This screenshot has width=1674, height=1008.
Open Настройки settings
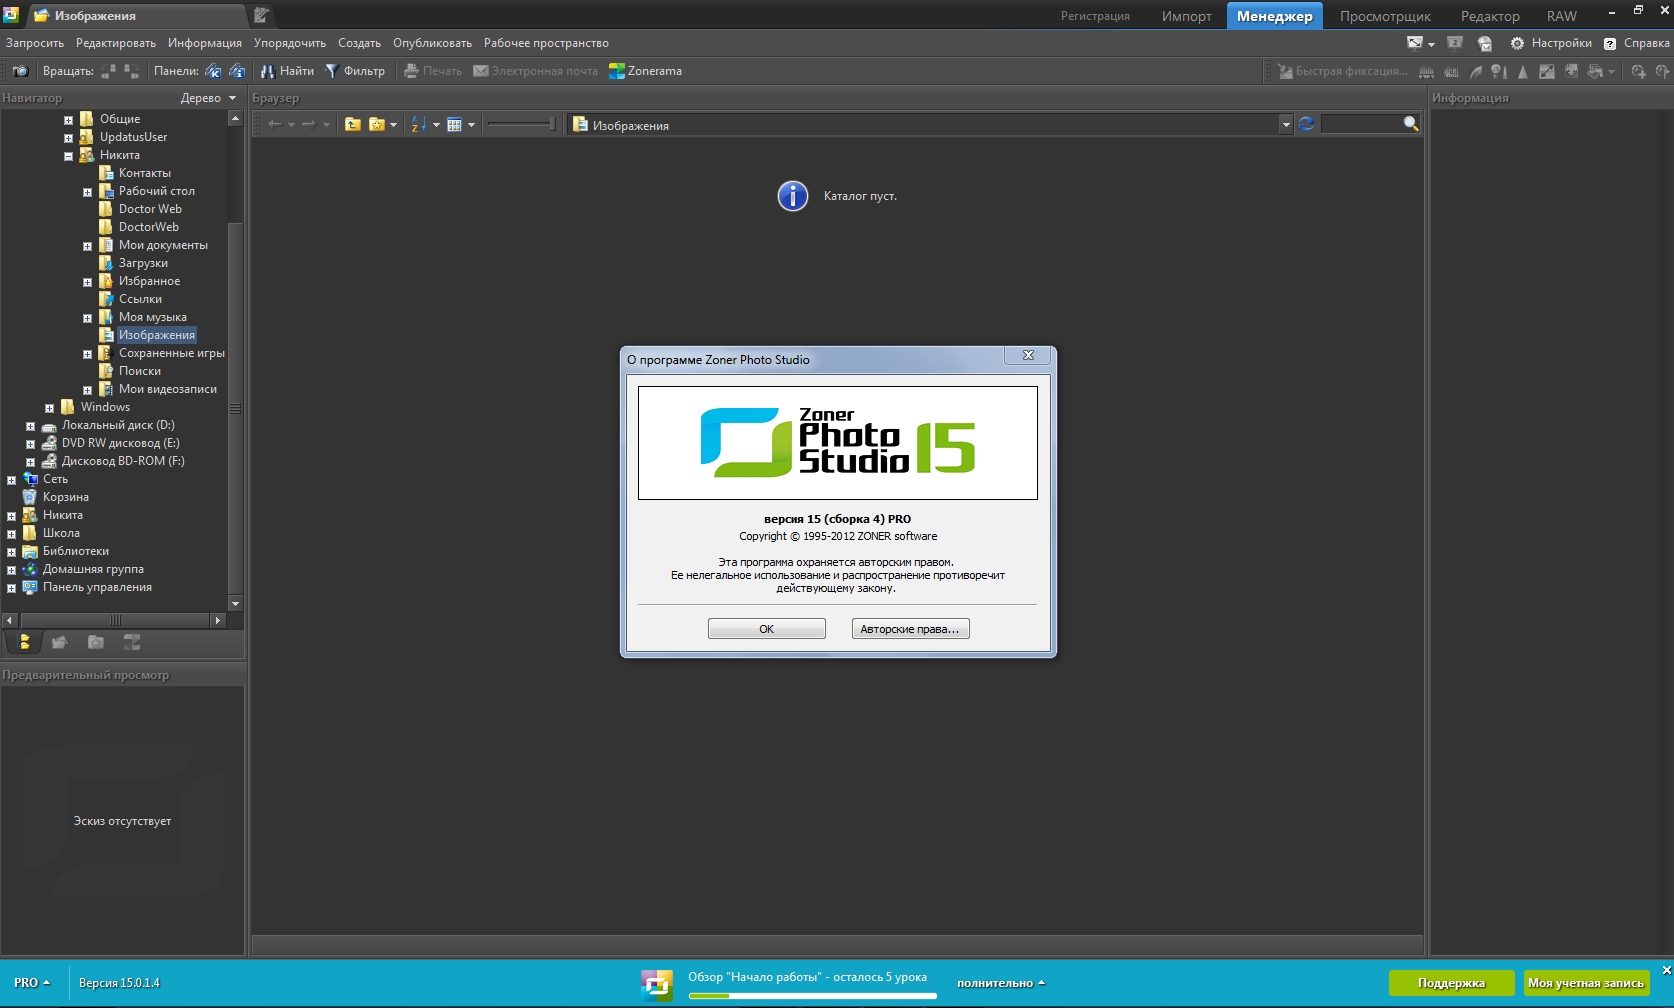tap(1551, 43)
